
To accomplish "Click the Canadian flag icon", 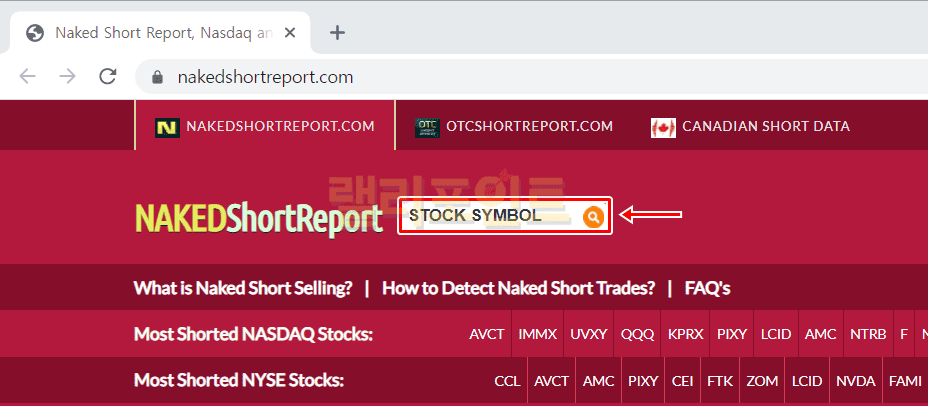I will 663,127.
